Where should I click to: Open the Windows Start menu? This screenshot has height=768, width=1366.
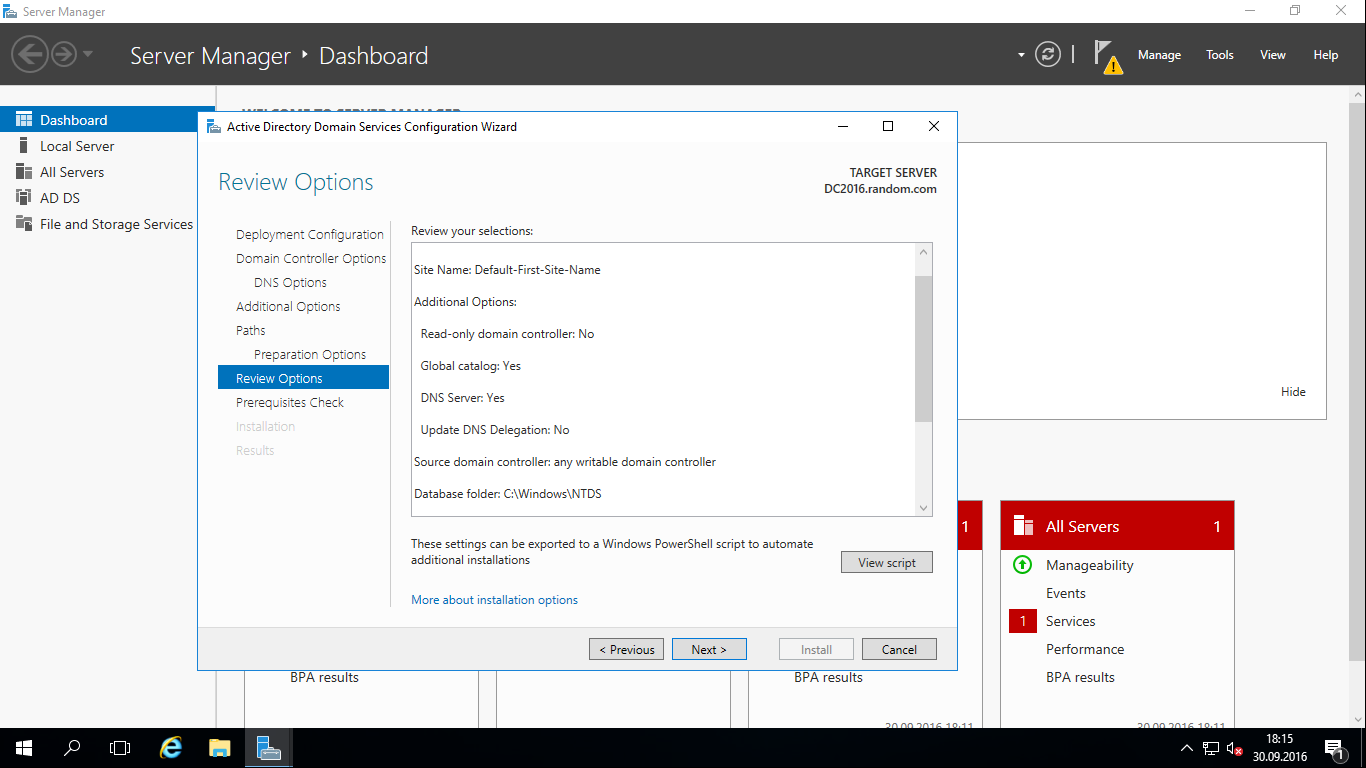pos(24,748)
